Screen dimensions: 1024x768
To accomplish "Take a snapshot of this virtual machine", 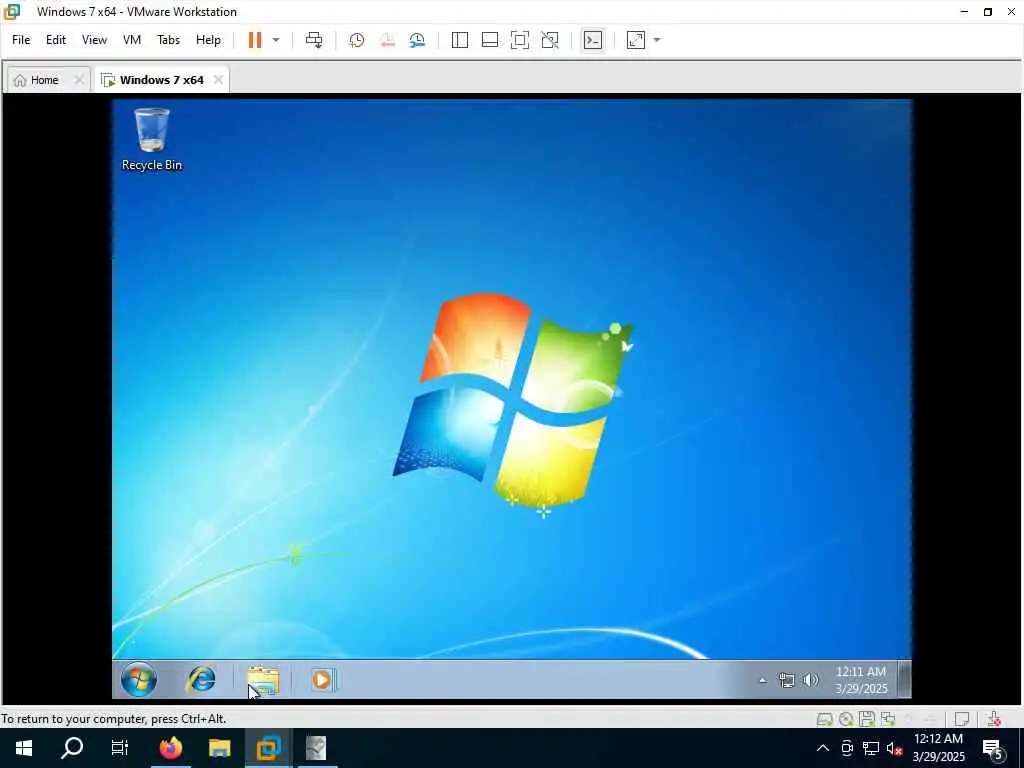I will (x=357, y=40).
